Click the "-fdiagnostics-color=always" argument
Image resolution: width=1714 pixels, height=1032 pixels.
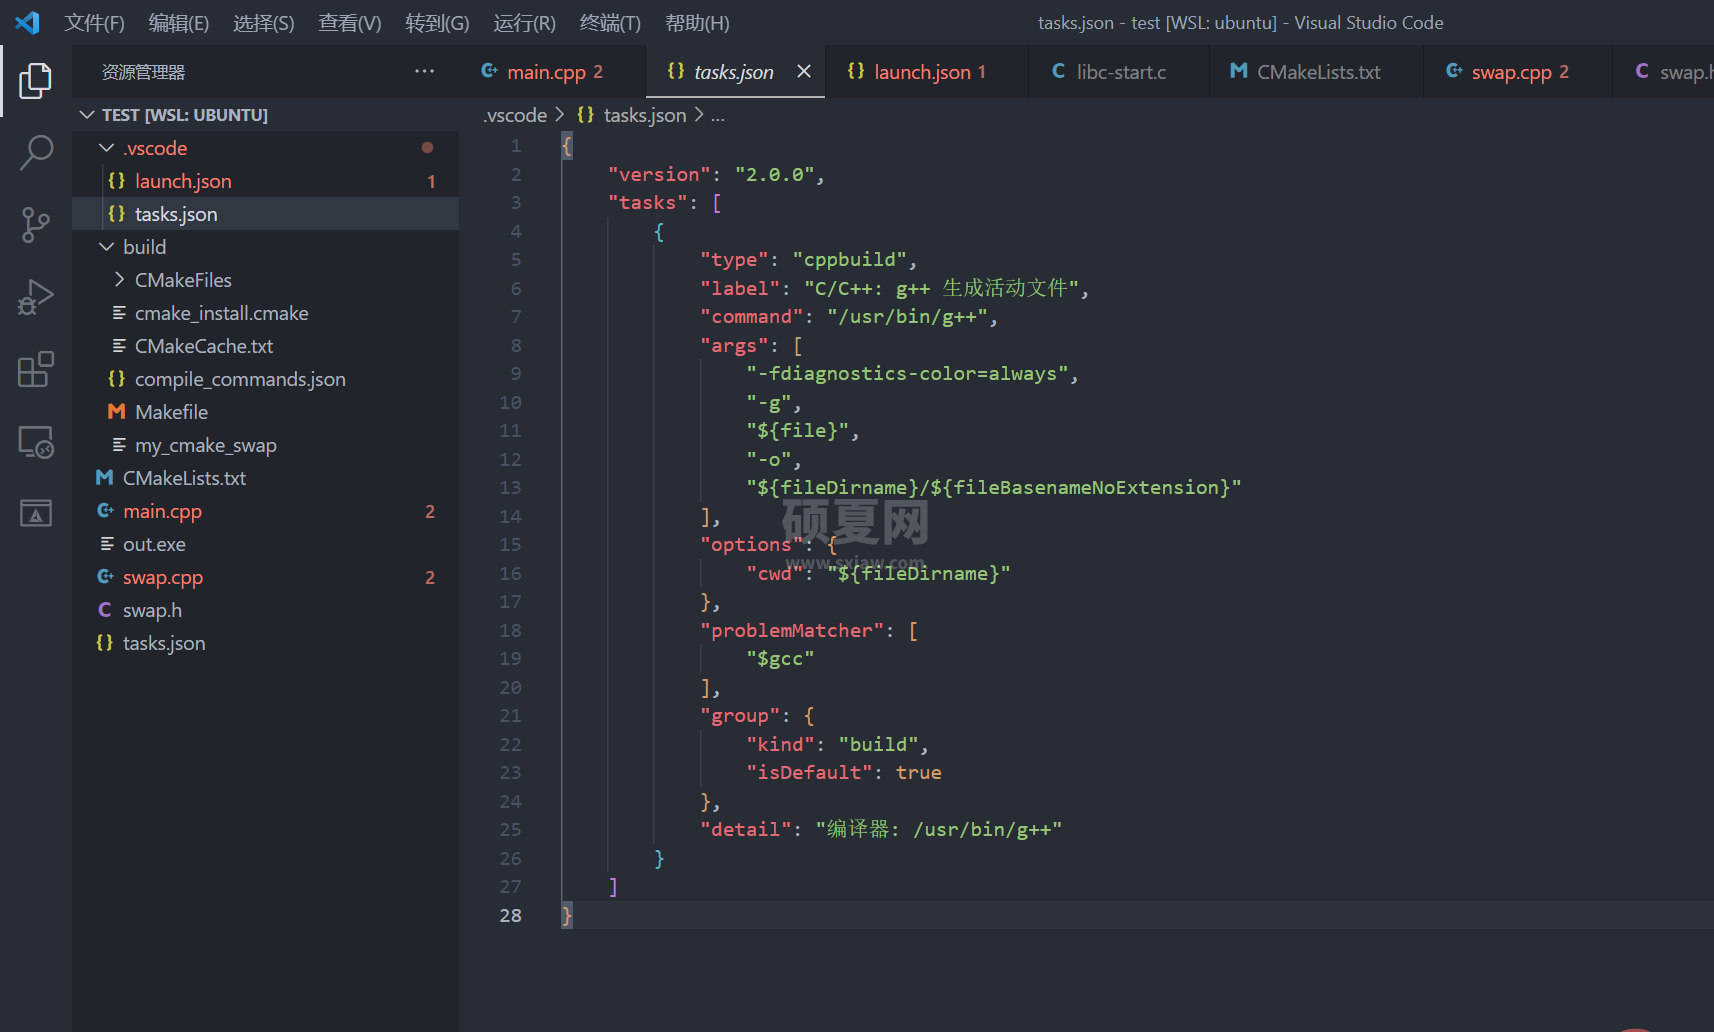point(907,373)
